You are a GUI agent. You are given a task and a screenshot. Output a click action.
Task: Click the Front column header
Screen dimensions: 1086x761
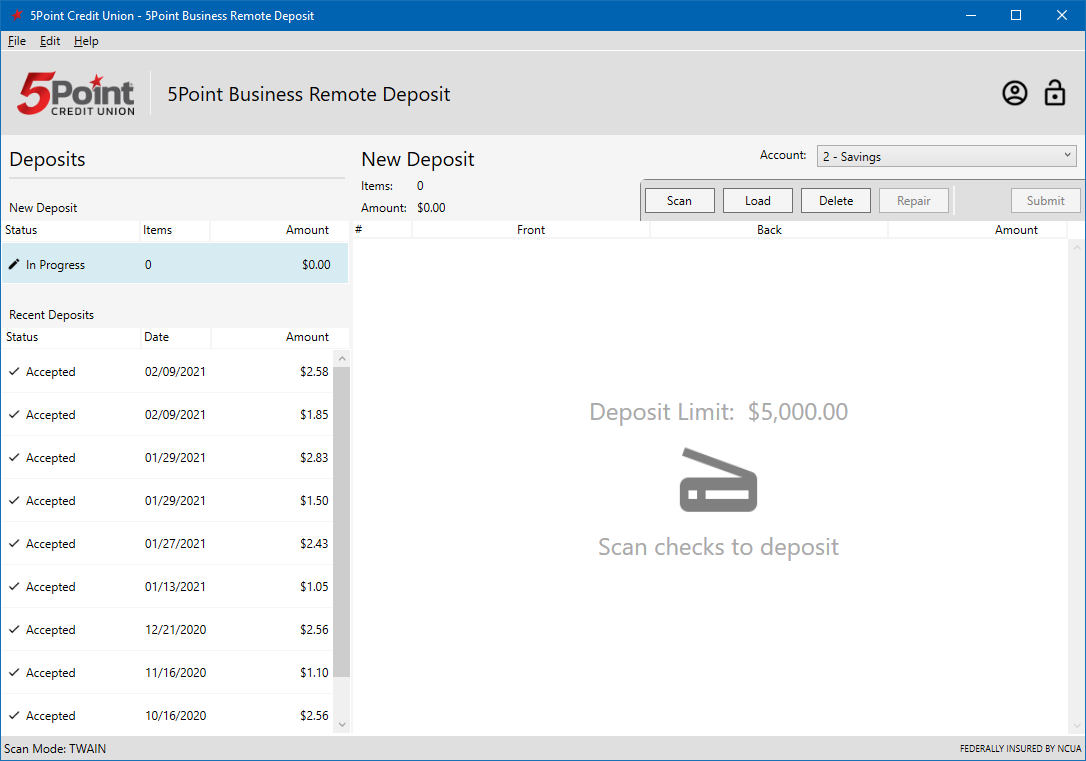point(531,230)
